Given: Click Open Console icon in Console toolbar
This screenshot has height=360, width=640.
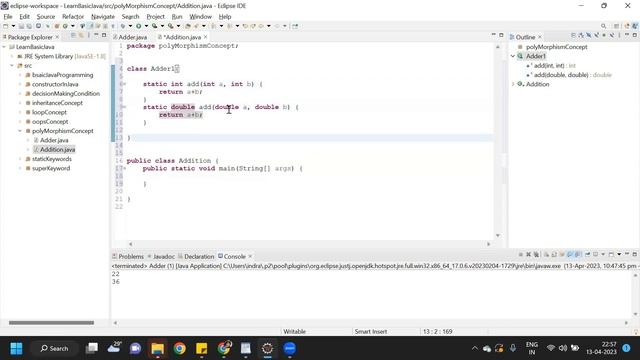Looking at the screenshot, I should [611, 254].
